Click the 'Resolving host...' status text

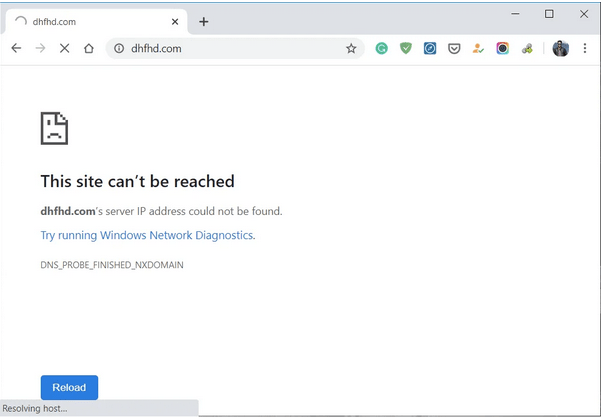pyautogui.click(x=35, y=408)
